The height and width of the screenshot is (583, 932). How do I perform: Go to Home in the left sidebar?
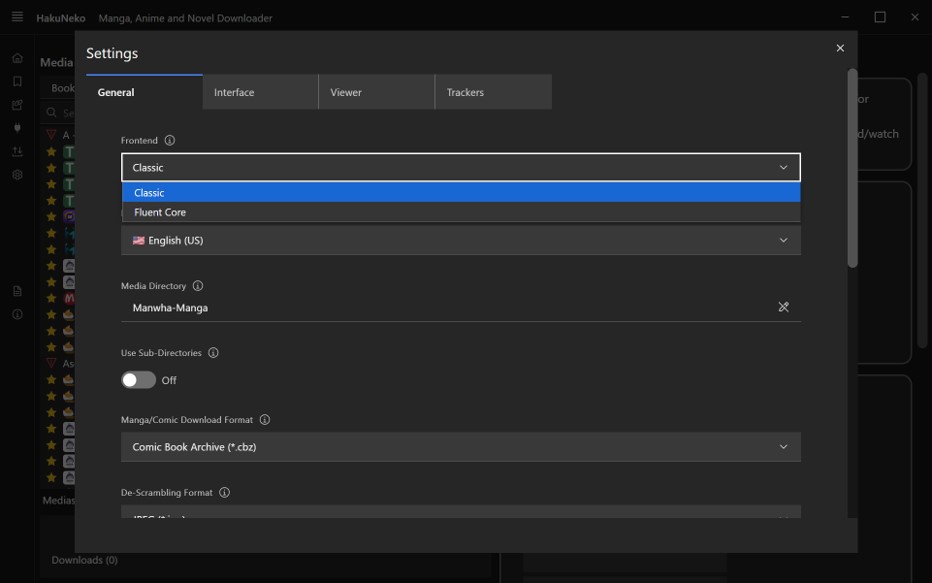(x=17, y=58)
